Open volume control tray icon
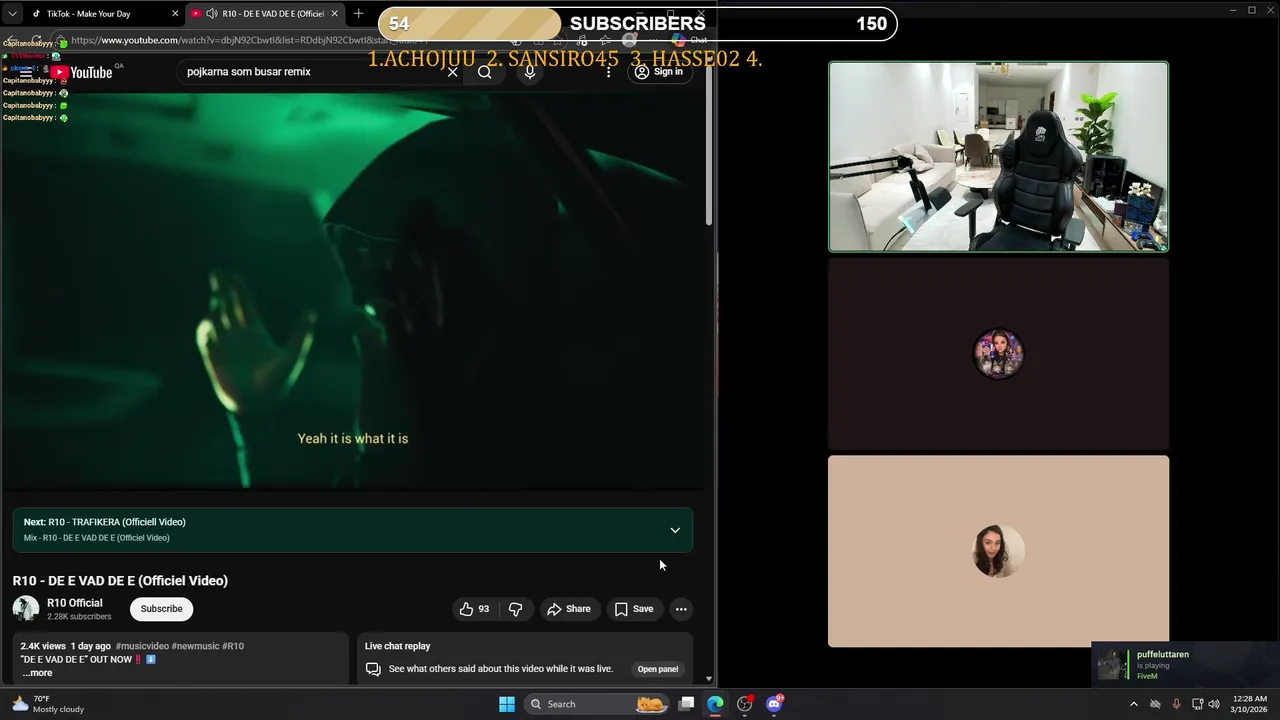This screenshot has height=720, width=1280. coord(1213,704)
